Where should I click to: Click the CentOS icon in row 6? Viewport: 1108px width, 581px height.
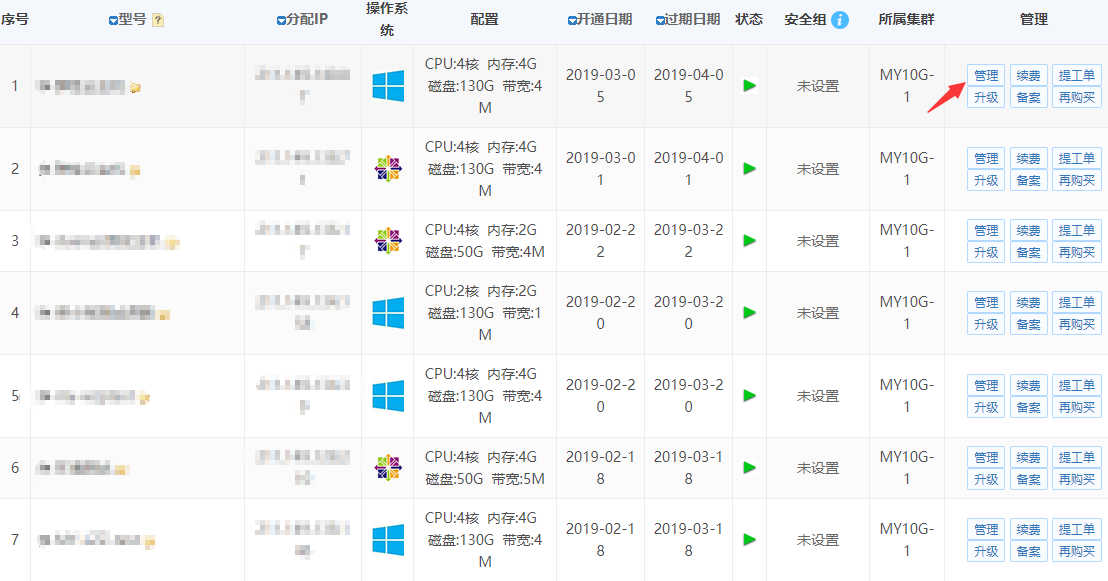point(388,468)
